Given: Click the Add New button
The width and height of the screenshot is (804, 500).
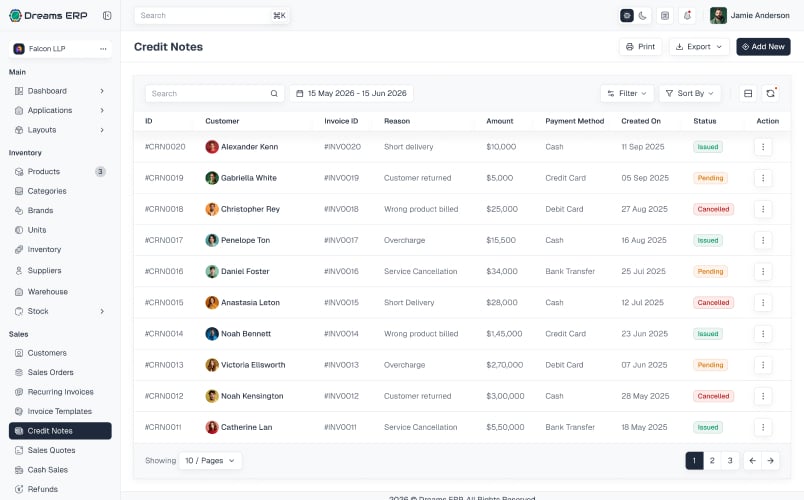Looking at the screenshot, I should pyautogui.click(x=763, y=47).
